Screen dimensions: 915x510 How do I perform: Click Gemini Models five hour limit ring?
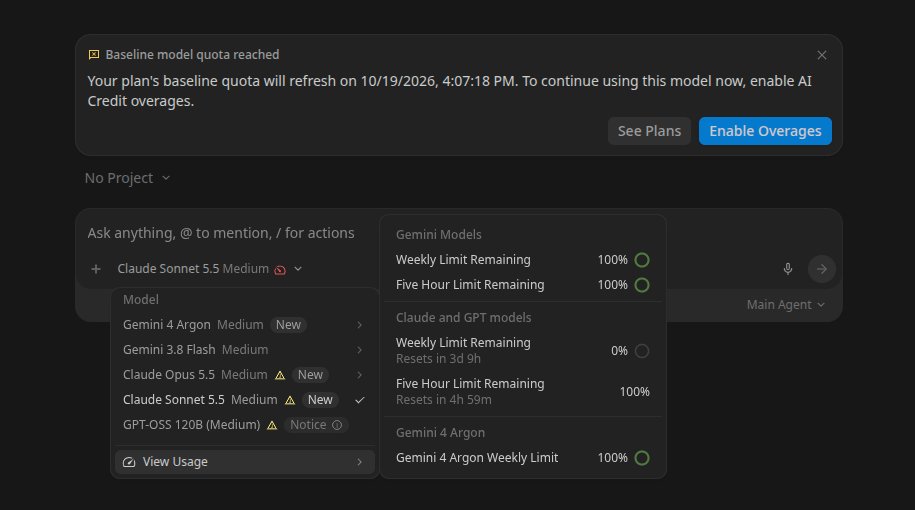[642, 285]
